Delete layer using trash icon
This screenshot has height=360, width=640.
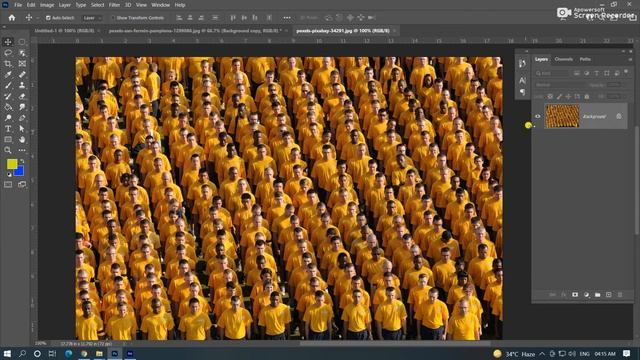[x=620, y=294]
